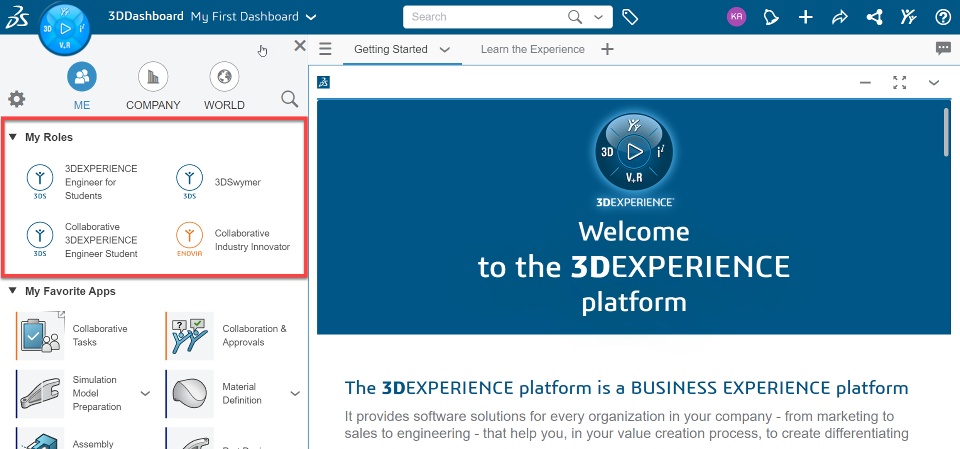Expand the search options chevron
Screen dimensions: 960x449
point(598,17)
